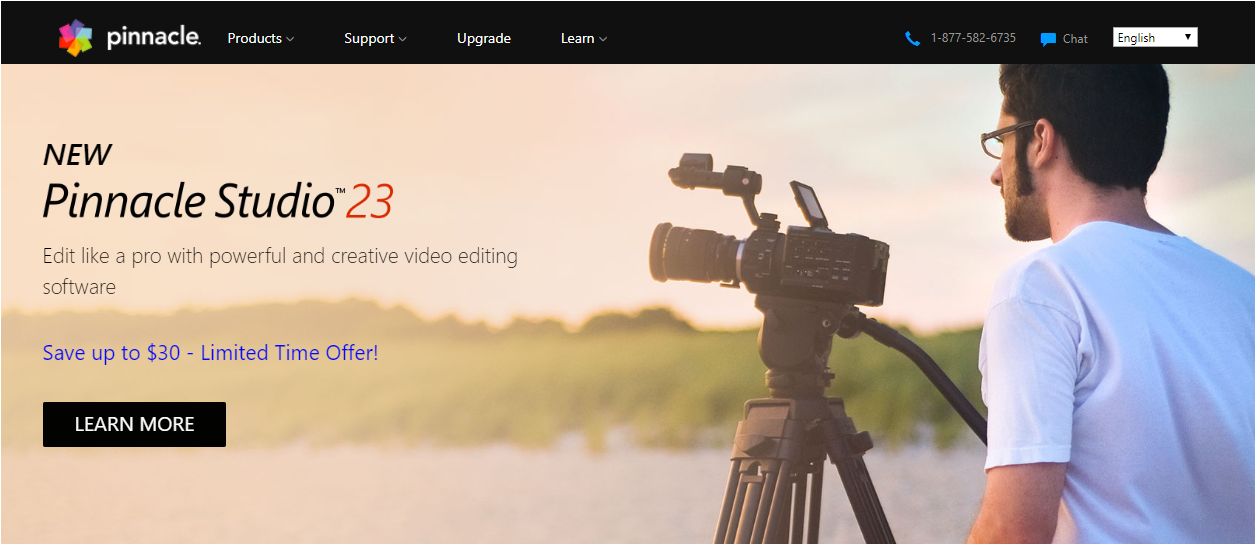Expand the Learn chevron arrow
The height and width of the screenshot is (545, 1256).
(603, 39)
